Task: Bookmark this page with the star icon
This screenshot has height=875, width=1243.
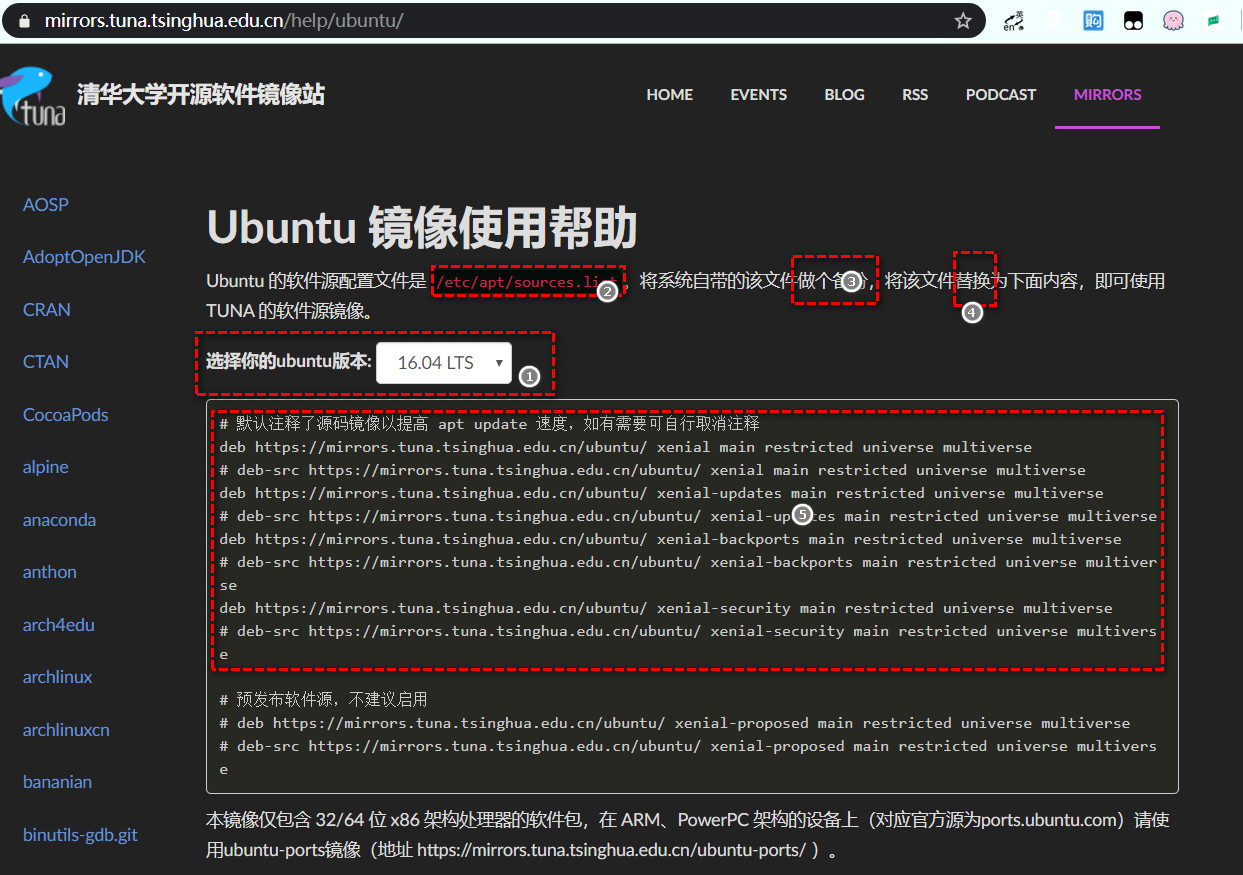Action: click(963, 20)
